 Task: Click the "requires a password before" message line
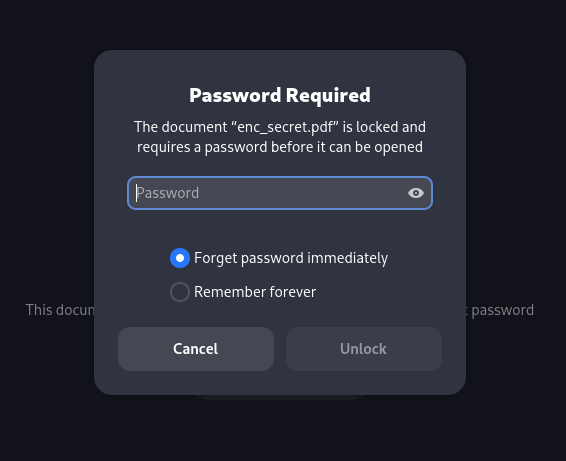point(203,147)
